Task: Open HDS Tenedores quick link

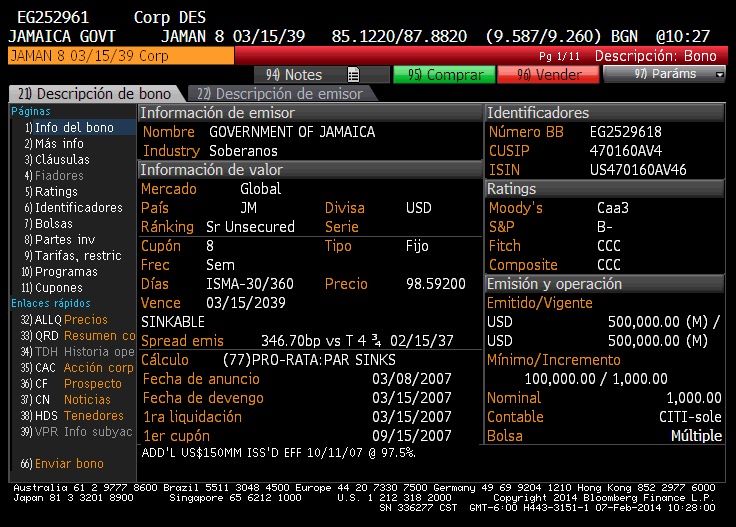Action: [76, 416]
